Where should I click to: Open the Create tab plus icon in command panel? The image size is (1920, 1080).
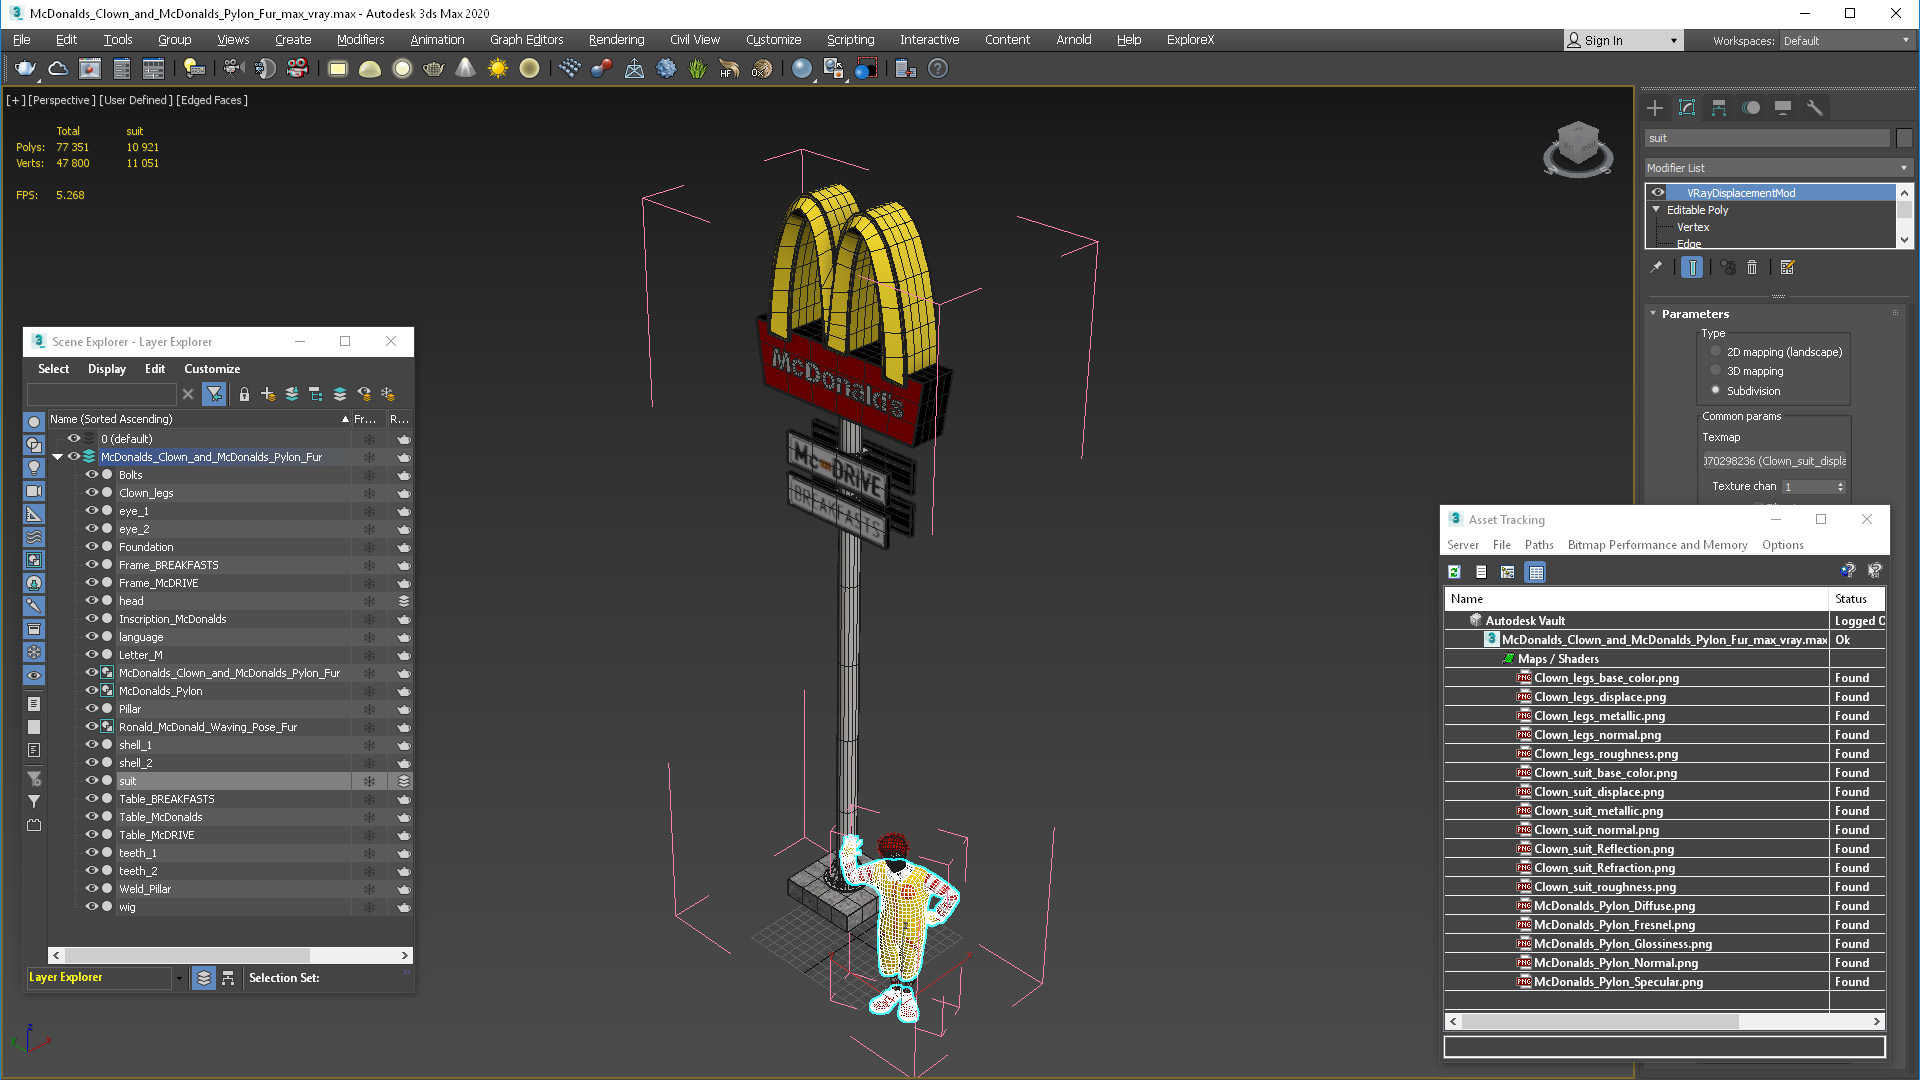[x=1655, y=108]
